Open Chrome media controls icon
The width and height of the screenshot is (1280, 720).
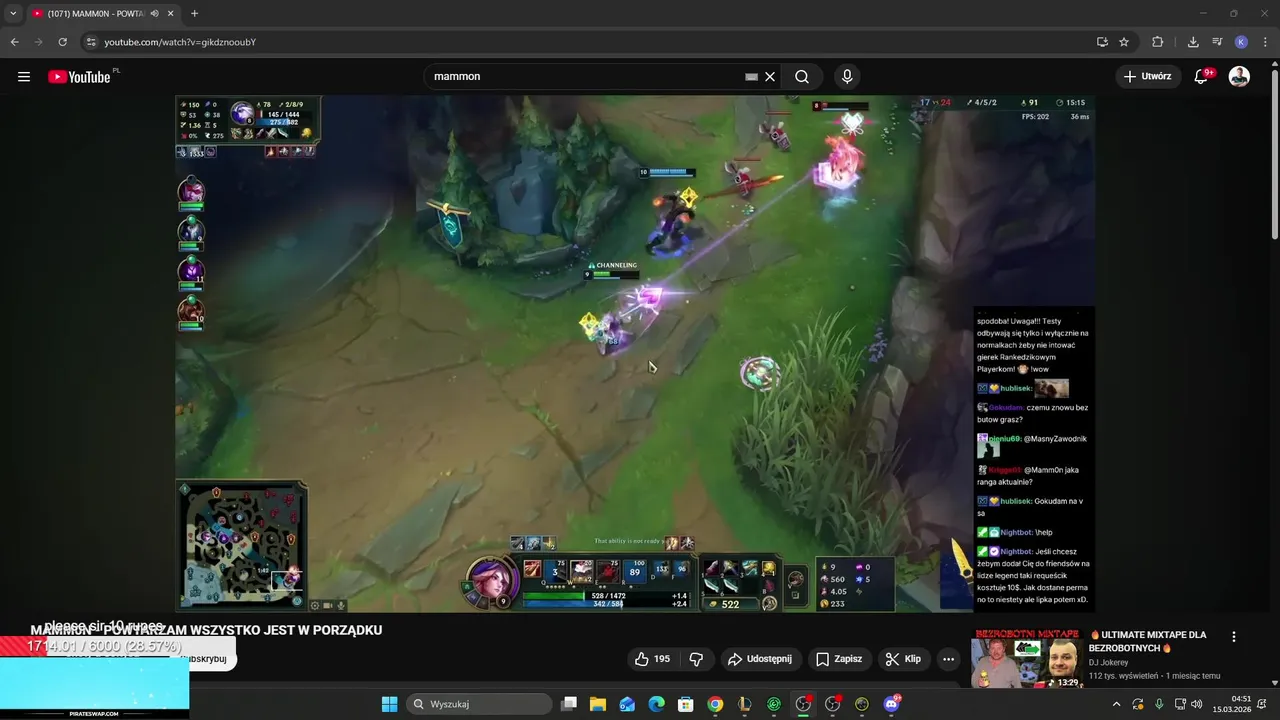point(1217,42)
